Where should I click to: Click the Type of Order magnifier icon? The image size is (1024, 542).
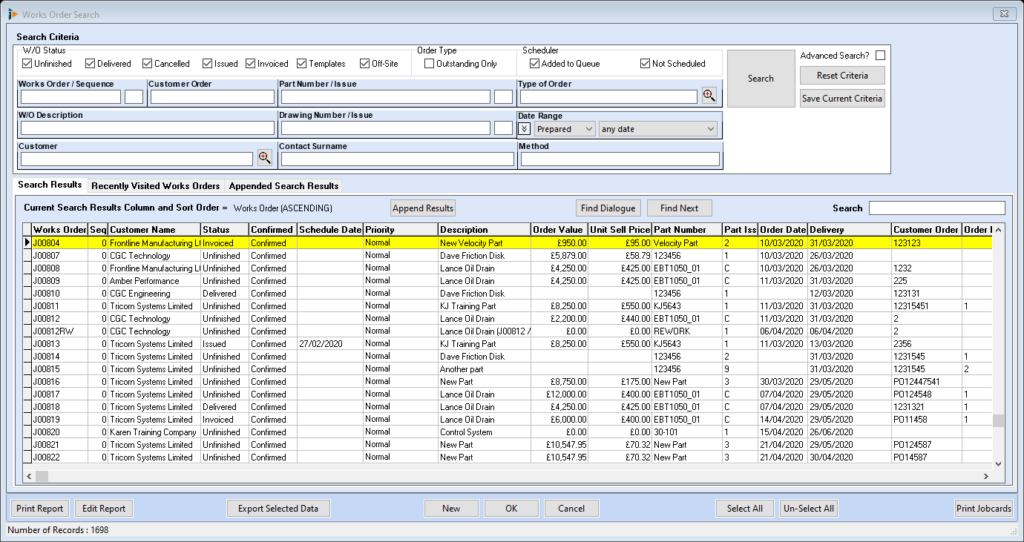pyautogui.click(x=709, y=96)
